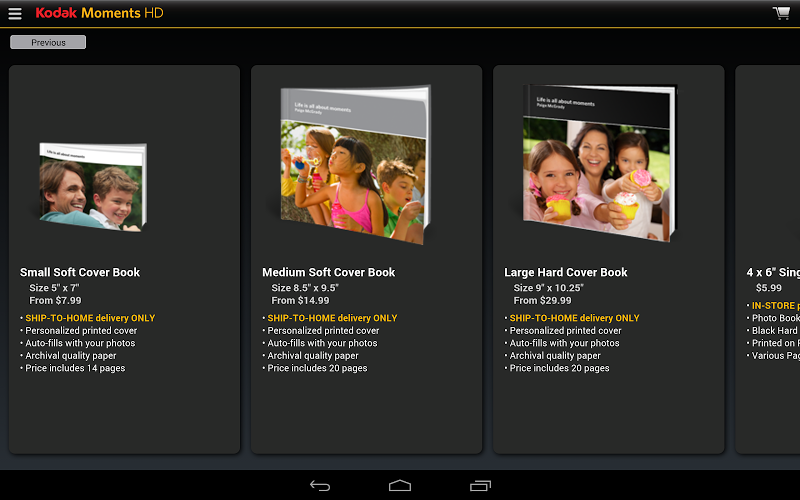Tap the Android back navigation icon
The height and width of the screenshot is (500, 800).
pos(320,486)
